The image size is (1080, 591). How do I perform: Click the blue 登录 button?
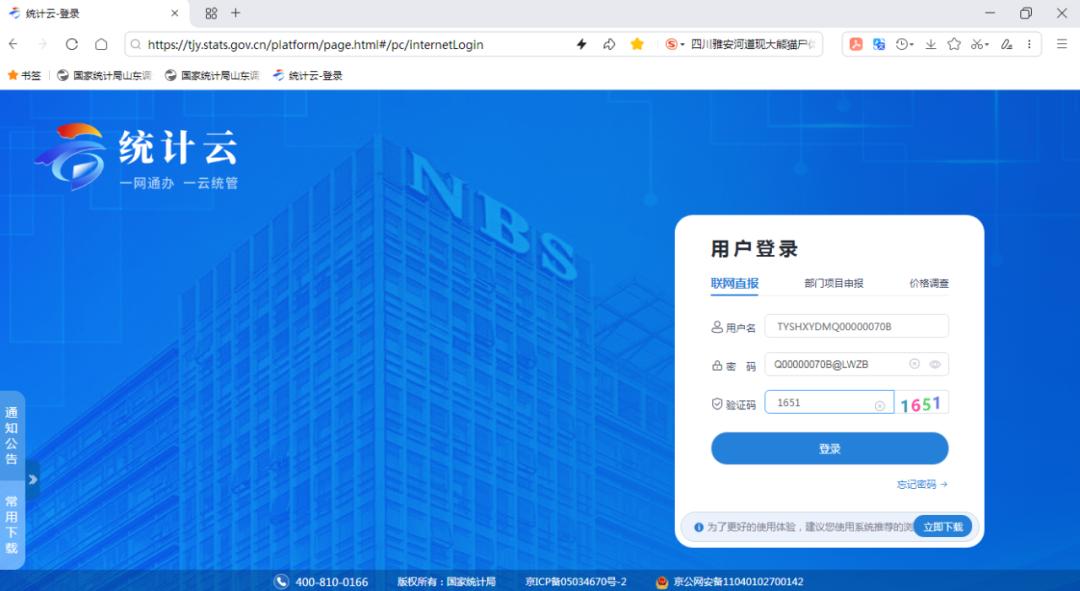(x=829, y=448)
